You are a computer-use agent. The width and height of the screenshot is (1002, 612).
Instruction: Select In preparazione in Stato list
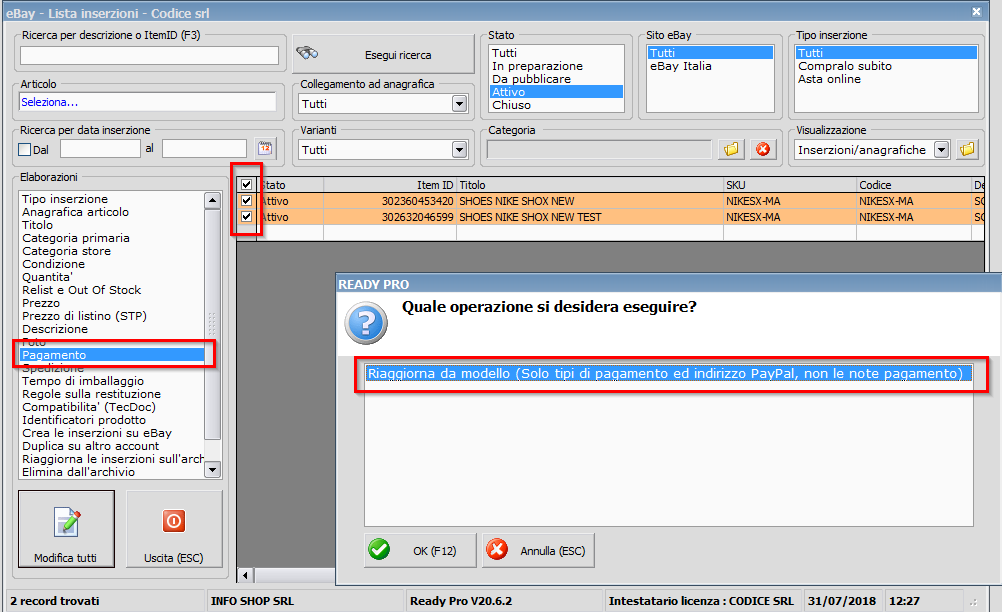pyautogui.click(x=556, y=66)
